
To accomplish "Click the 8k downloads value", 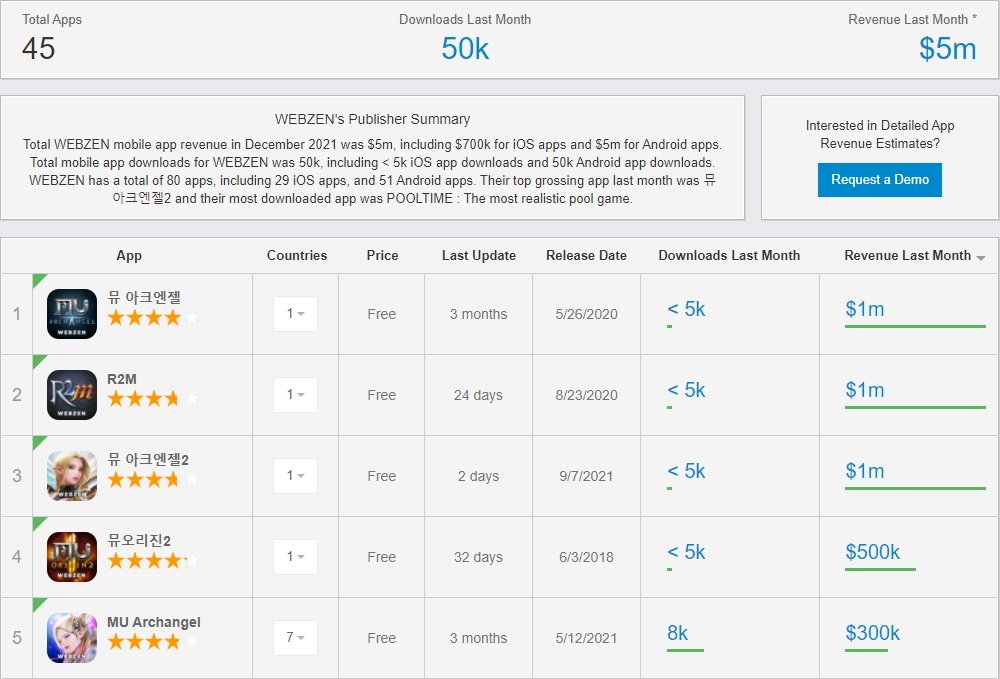I will click(677, 633).
